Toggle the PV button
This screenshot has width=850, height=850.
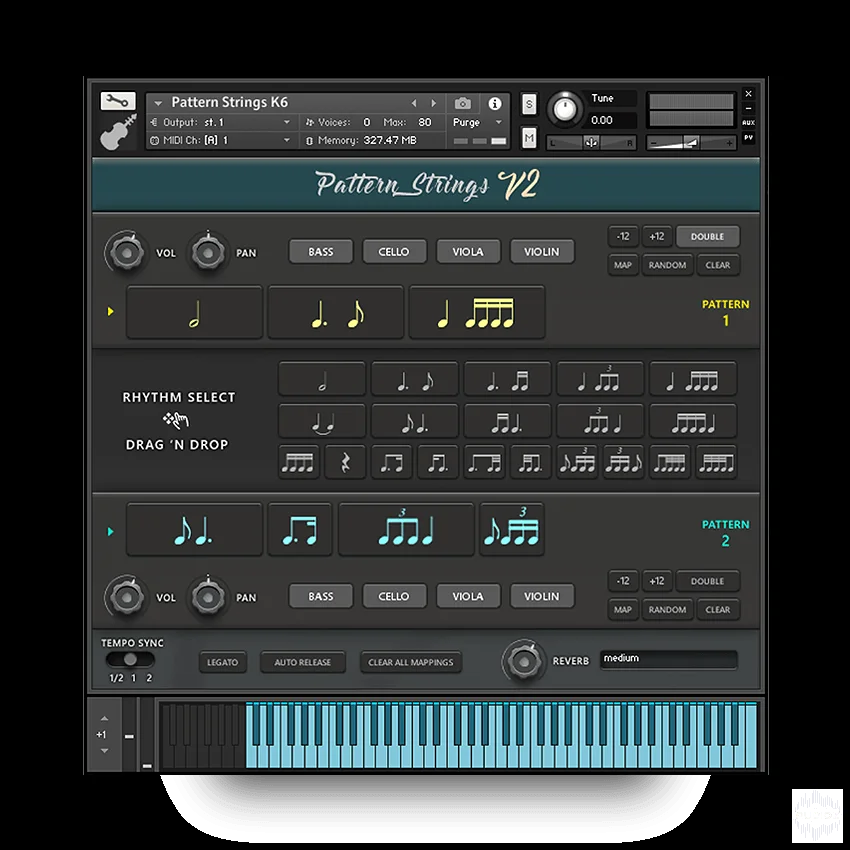click(x=748, y=138)
